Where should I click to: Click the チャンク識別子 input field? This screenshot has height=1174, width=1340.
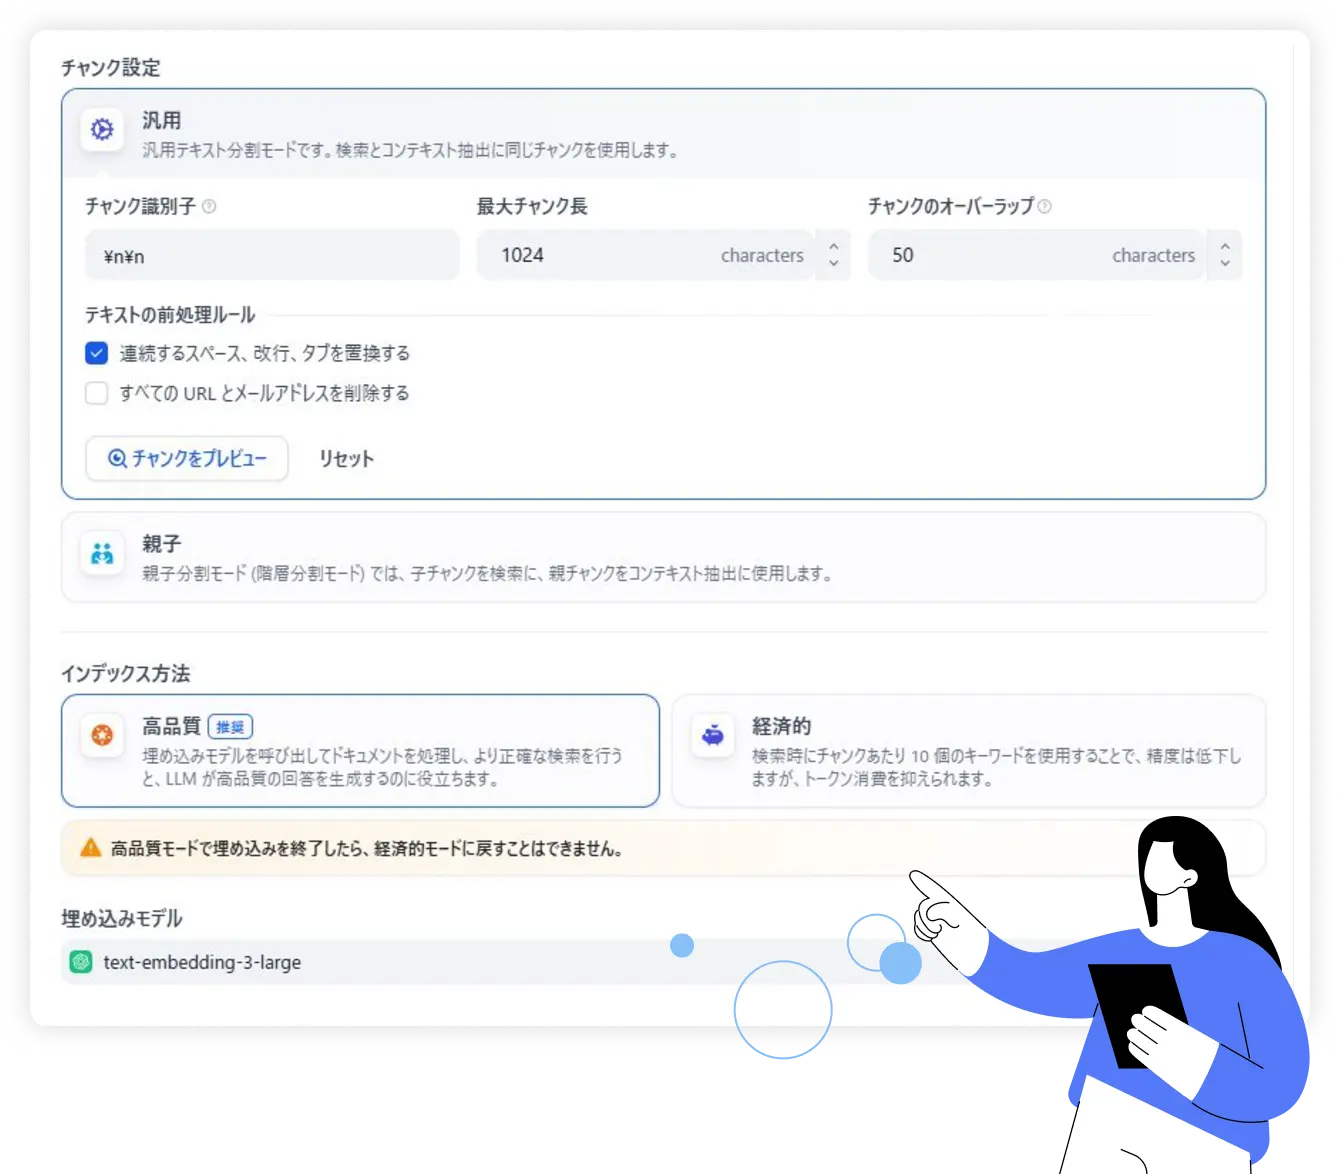[x=272, y=256]
